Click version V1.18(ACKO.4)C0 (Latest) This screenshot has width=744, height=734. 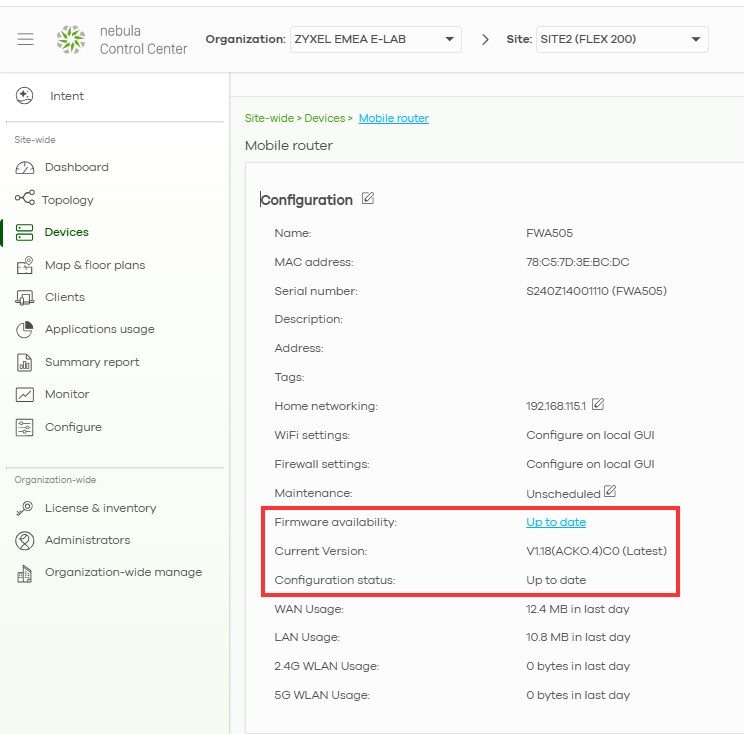[596, 551]
